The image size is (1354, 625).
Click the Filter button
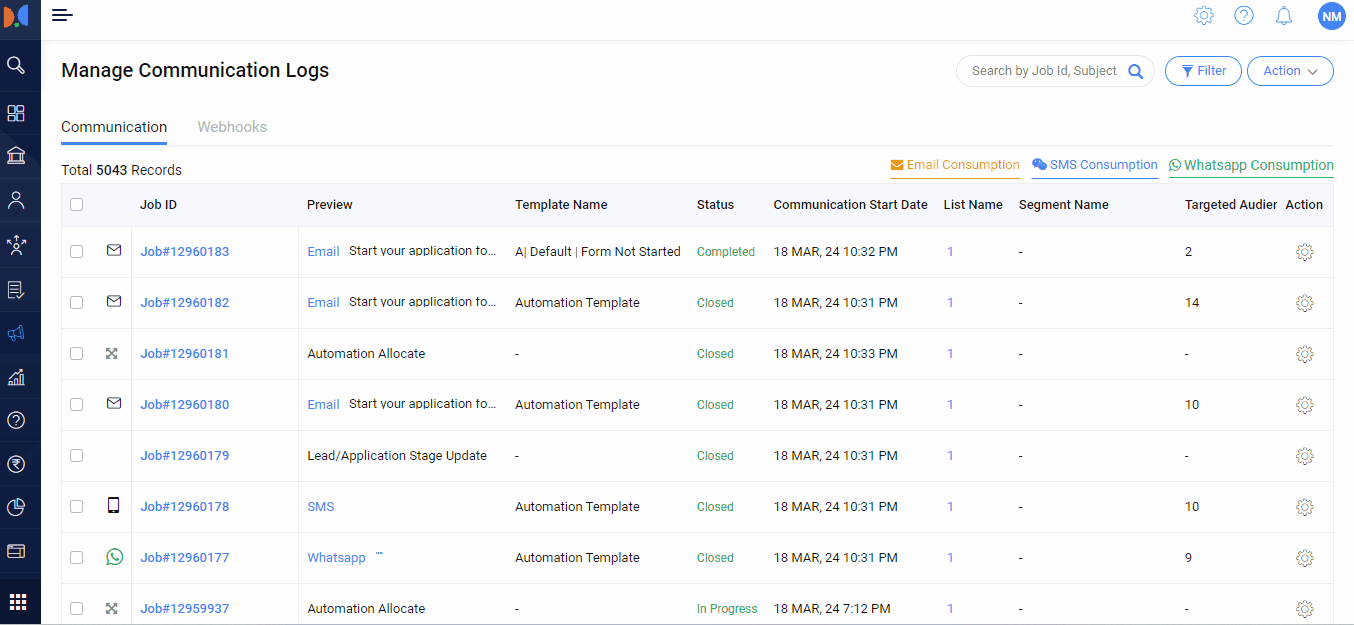click(1203, 71)
